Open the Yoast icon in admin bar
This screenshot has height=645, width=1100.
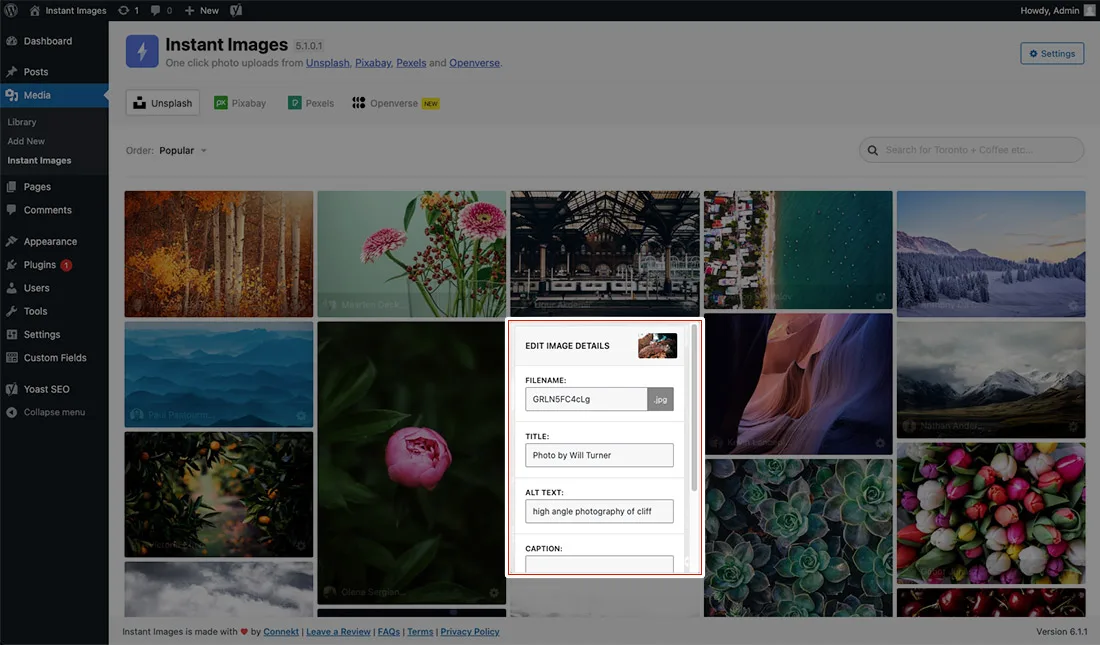236,11
